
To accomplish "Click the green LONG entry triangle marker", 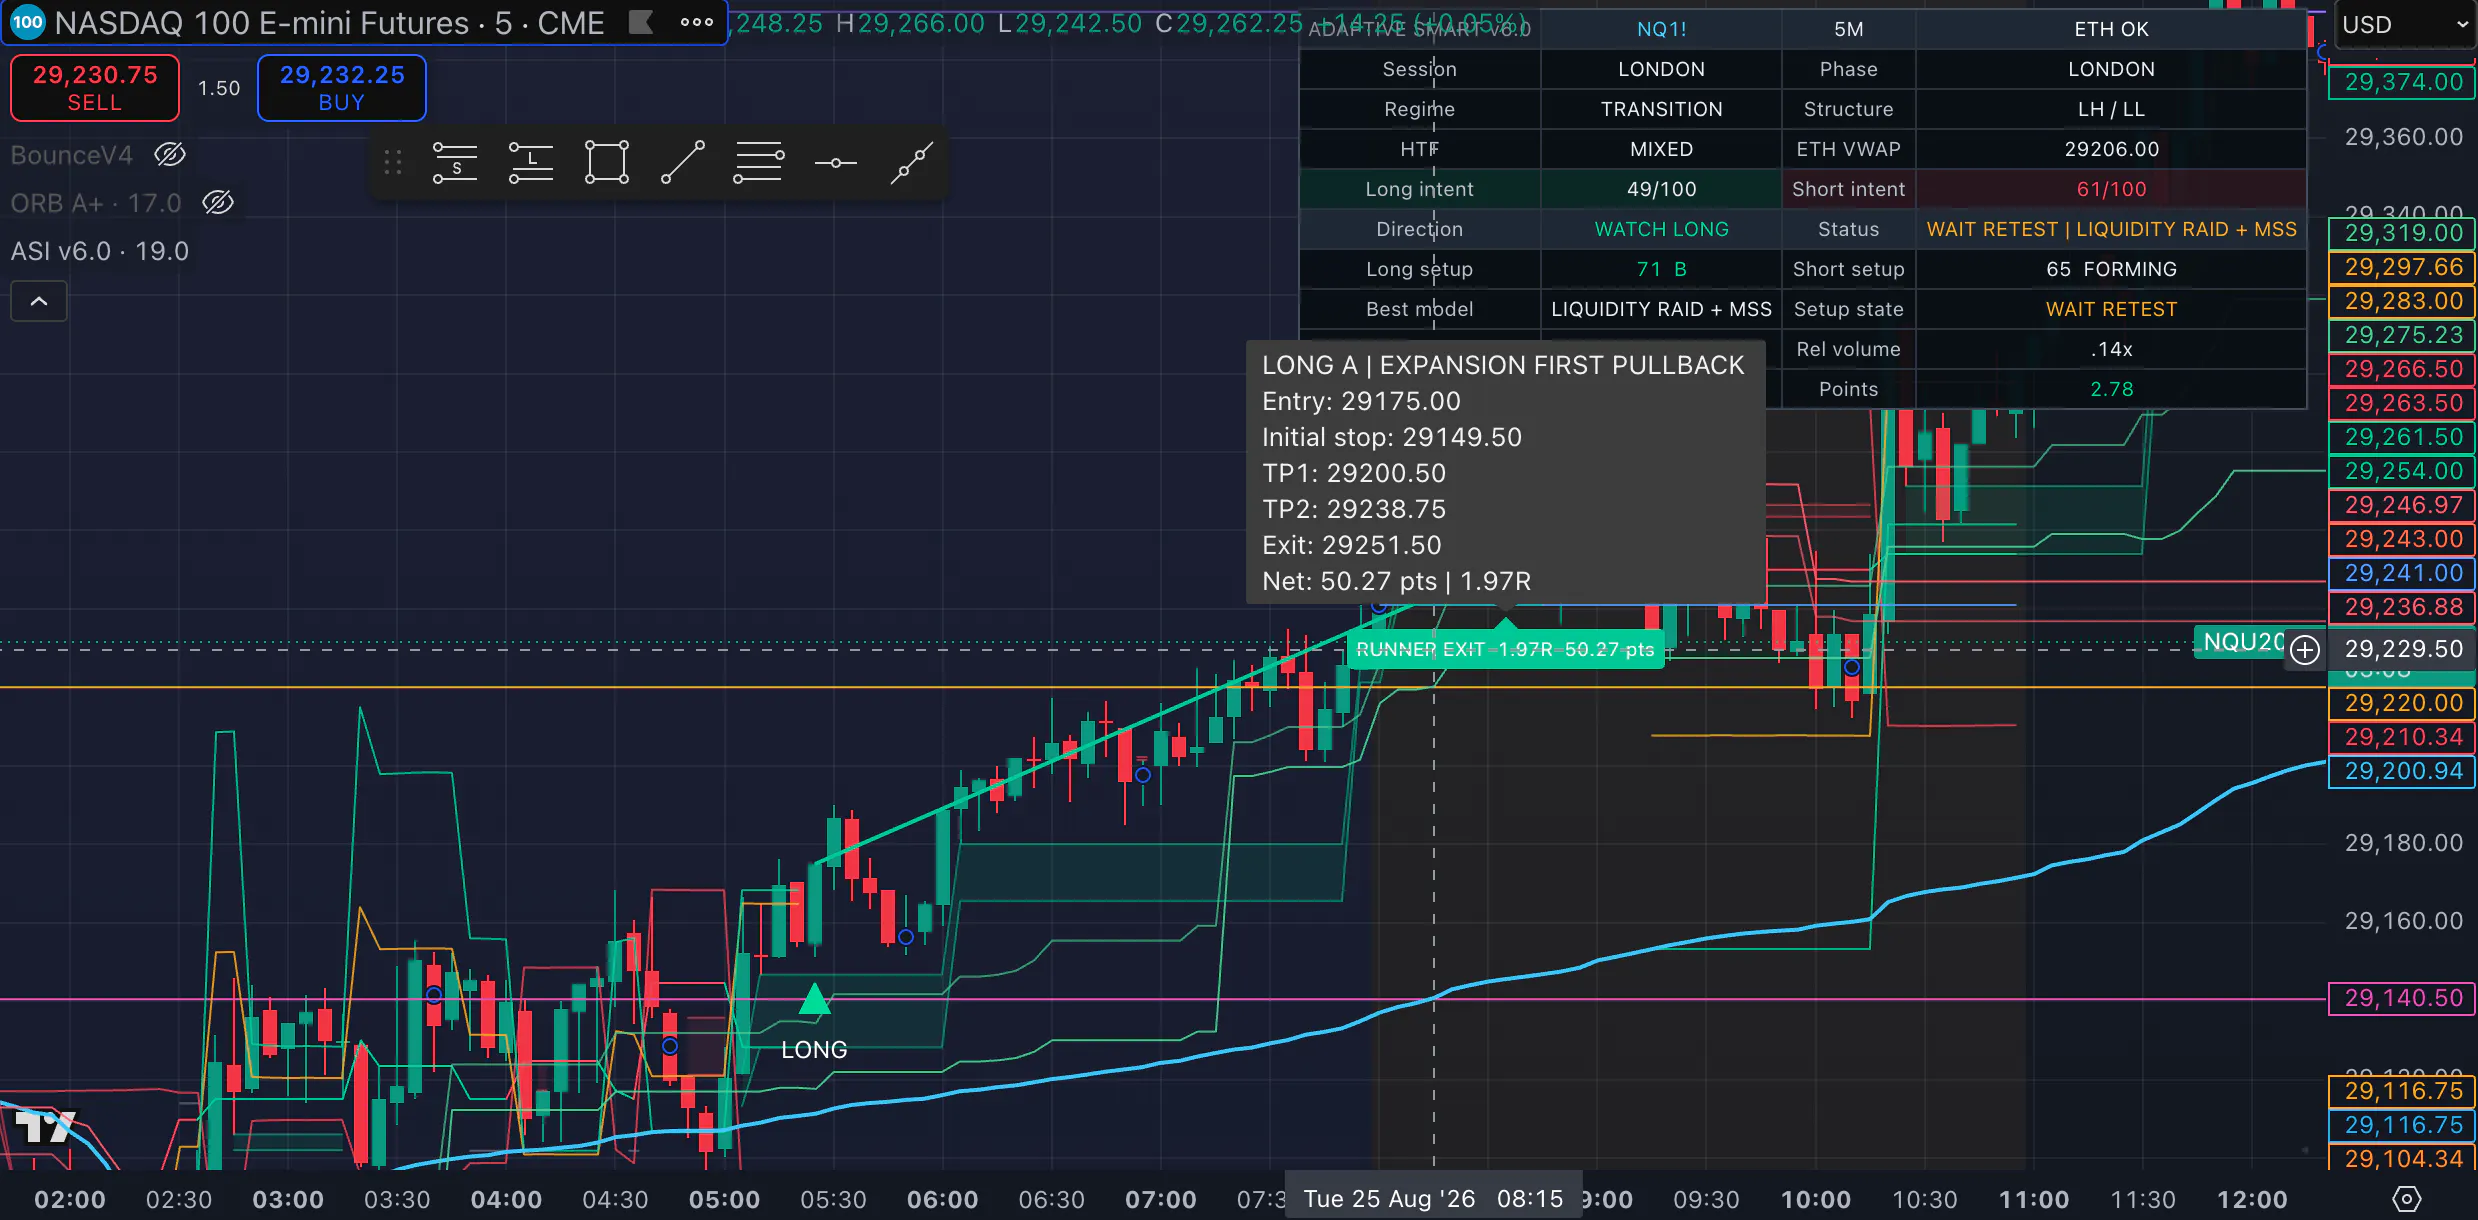I will [x=815, y=999].
